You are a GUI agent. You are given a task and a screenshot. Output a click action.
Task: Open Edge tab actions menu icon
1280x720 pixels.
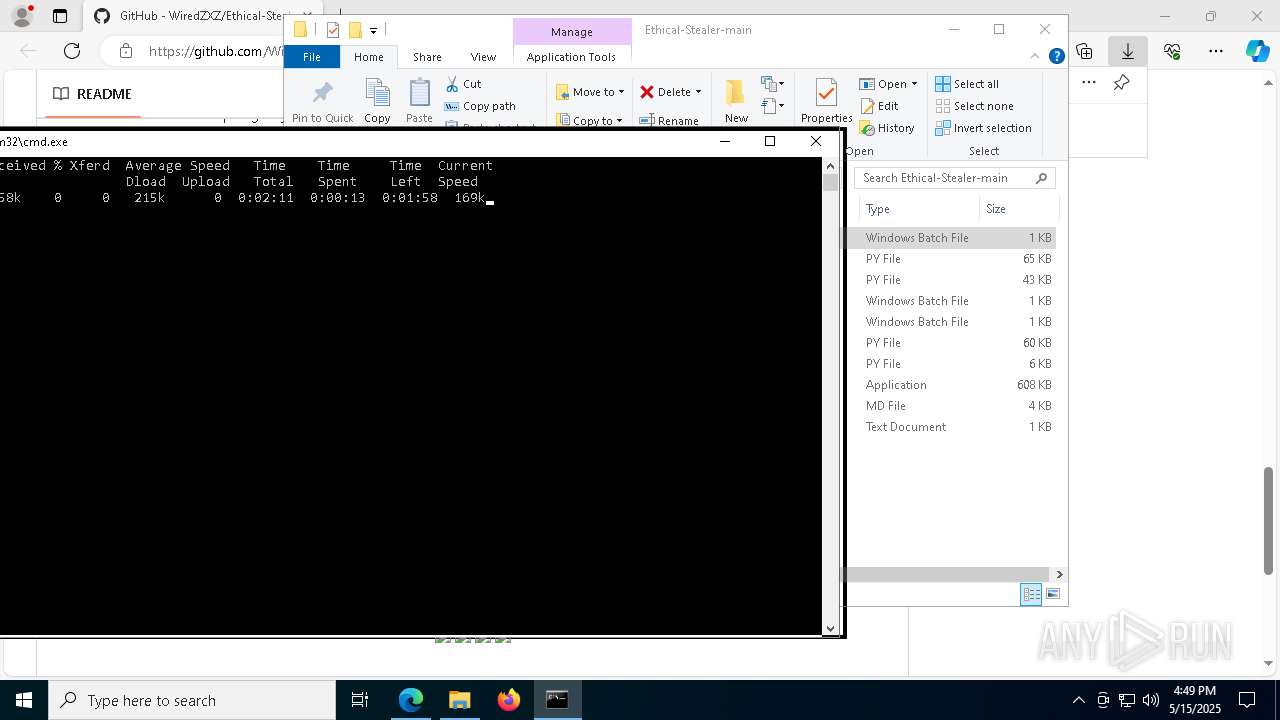(x=60, y=16)
